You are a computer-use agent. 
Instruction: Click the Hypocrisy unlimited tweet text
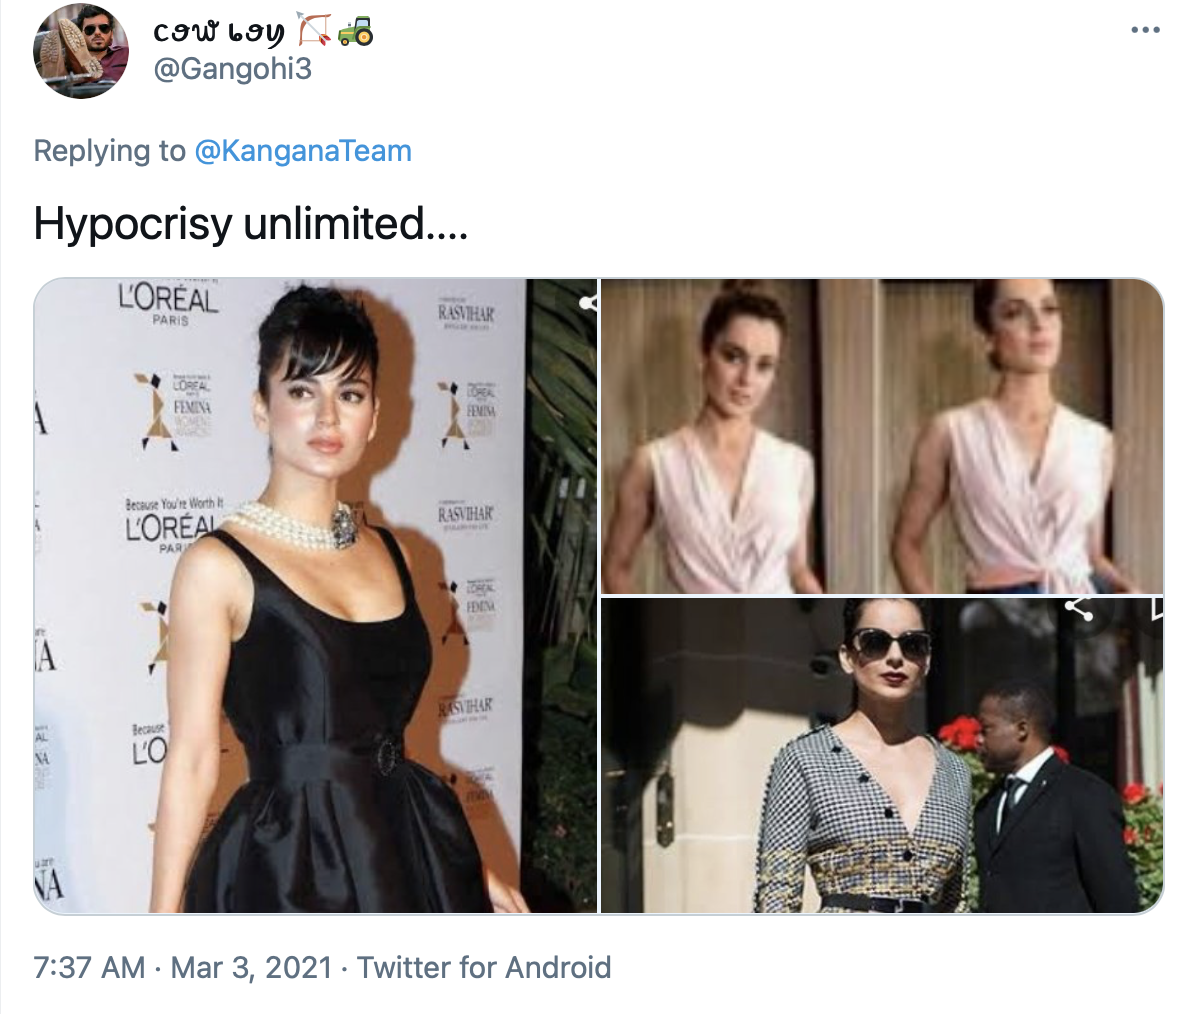click(250, 224)
